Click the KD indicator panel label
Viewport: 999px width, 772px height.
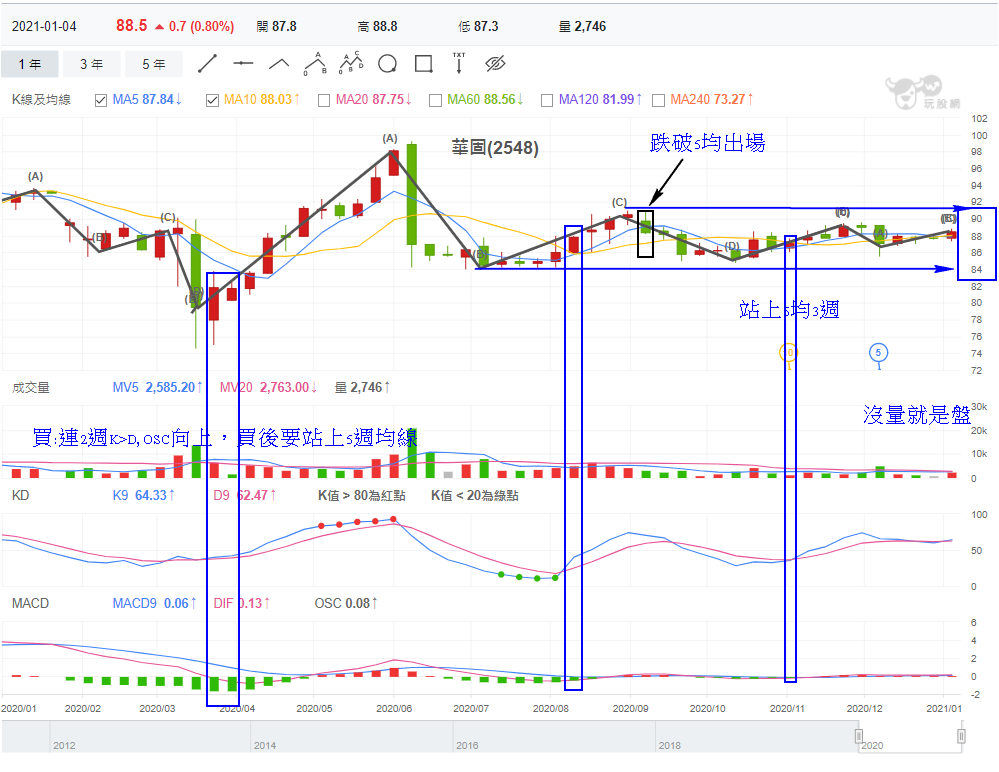[x=20, y=495]
